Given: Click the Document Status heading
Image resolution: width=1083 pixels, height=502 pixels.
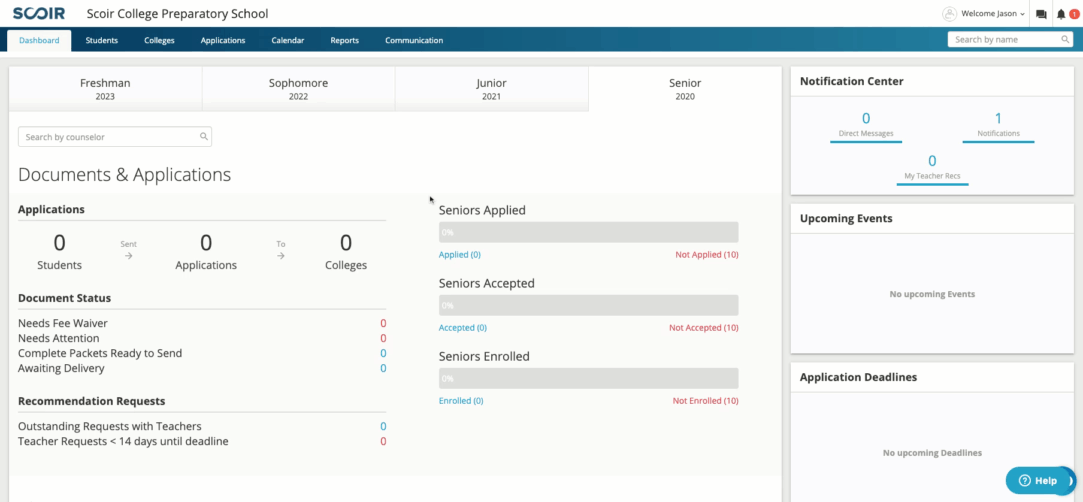Looking at the screenshot, I should [x=64, y=298].
